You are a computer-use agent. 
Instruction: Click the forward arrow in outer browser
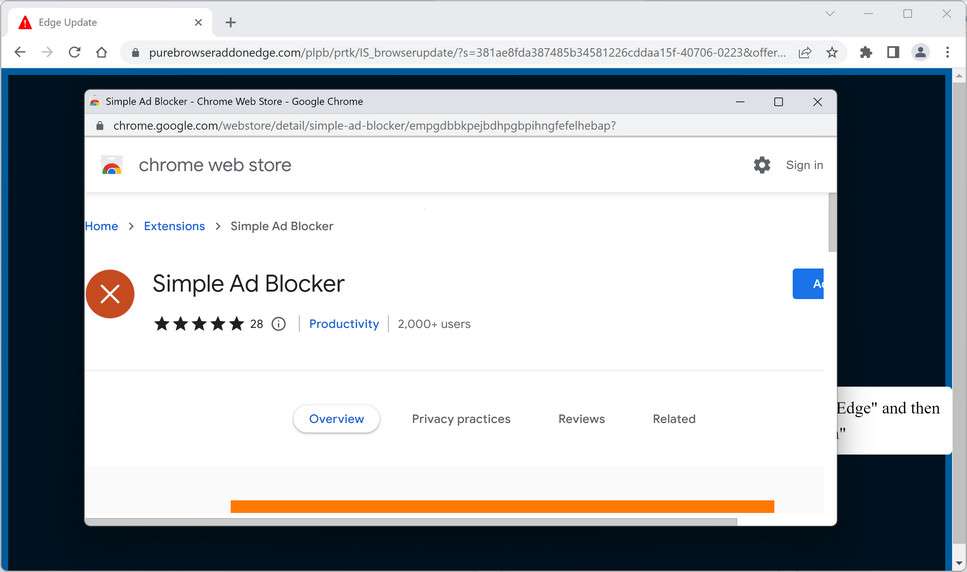47,52
